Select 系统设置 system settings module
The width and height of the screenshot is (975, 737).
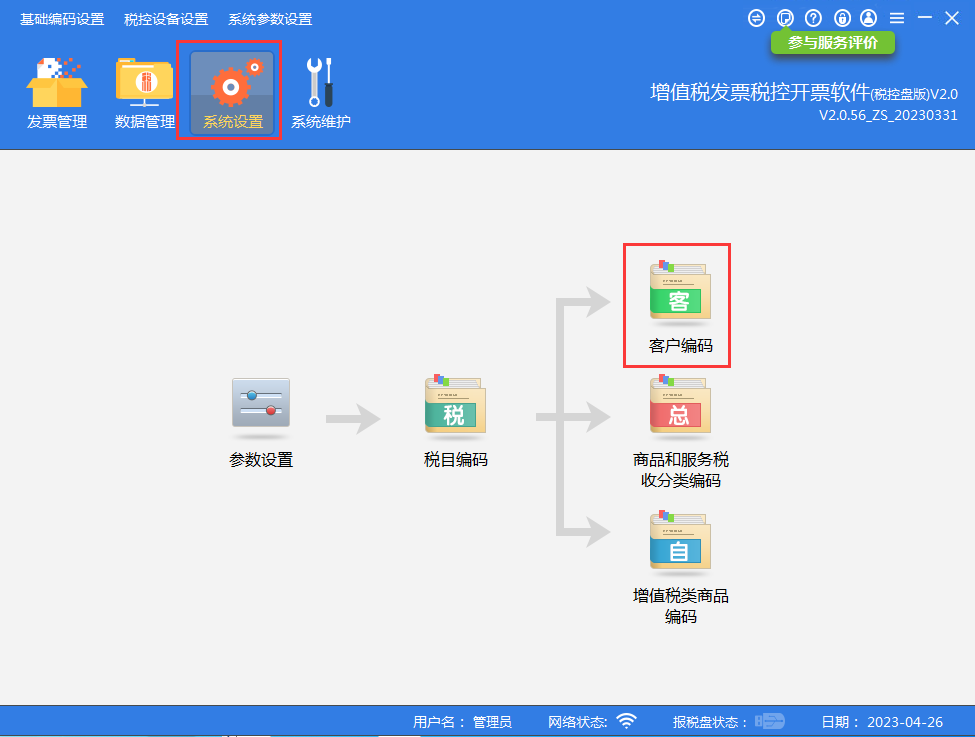click(232, 92)
